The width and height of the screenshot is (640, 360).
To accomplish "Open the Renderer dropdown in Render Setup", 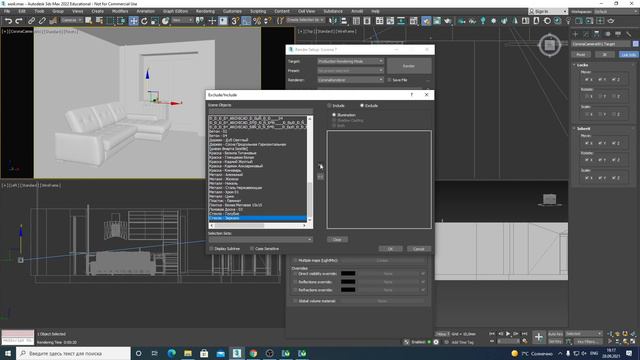I will (351, 80).
